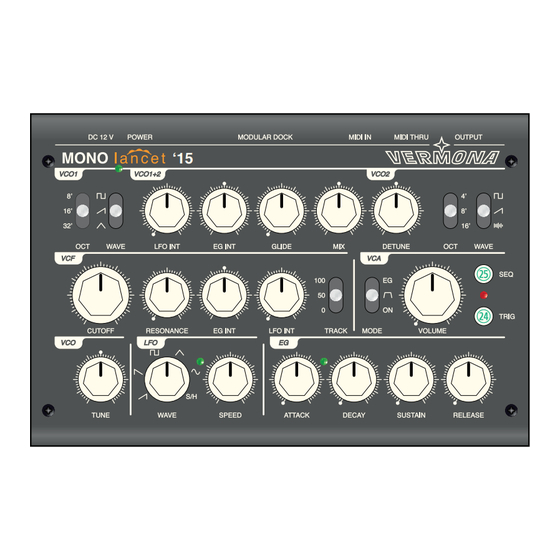This screenshot has height=560, width=560.
Task: Click the VCF section tab label
Action: point(68,259)
